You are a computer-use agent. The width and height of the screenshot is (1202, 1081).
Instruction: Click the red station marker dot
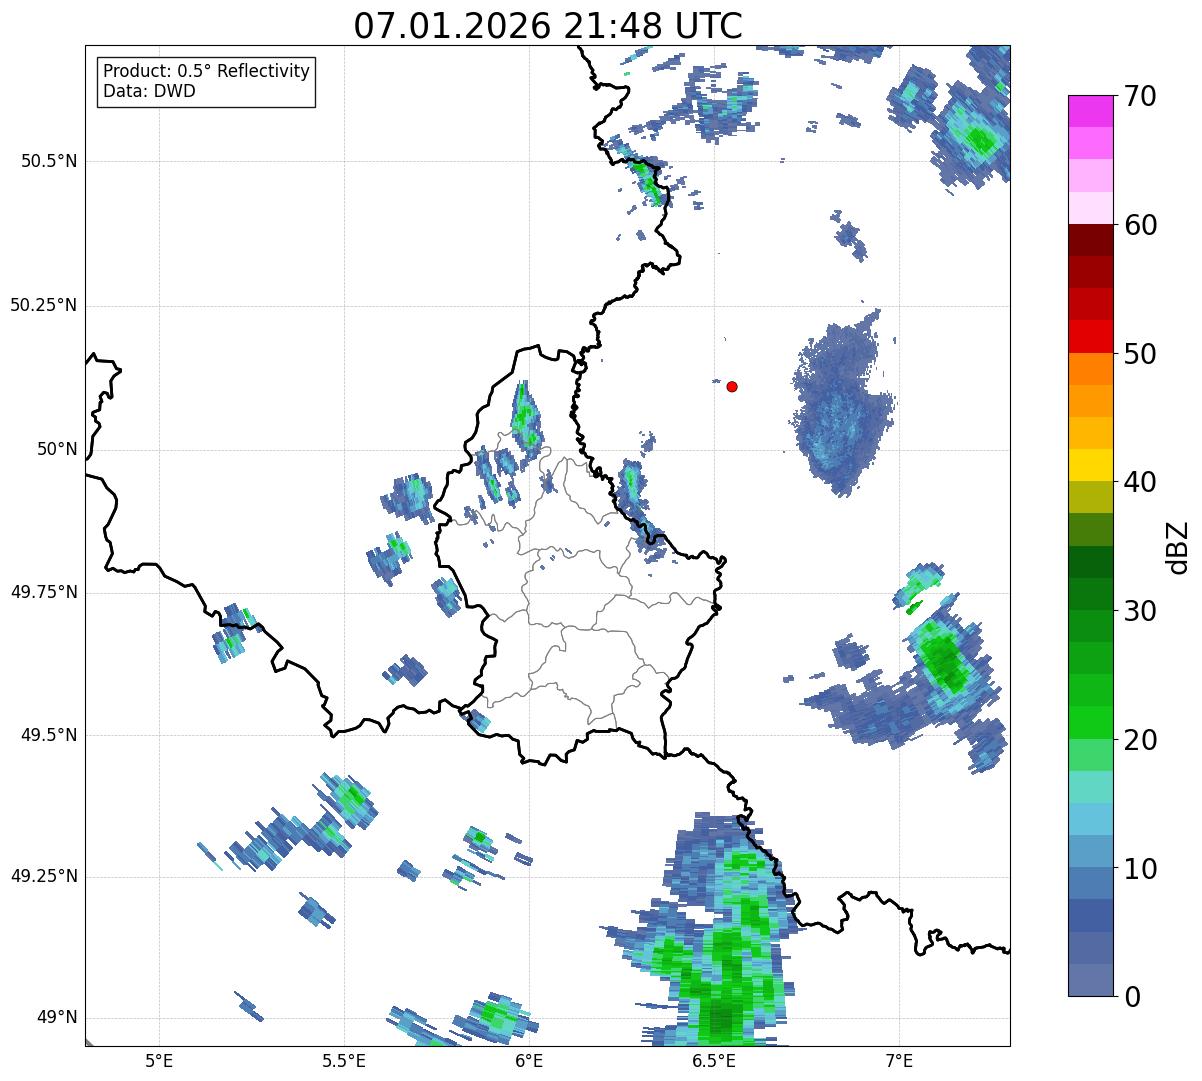[732, 386]
